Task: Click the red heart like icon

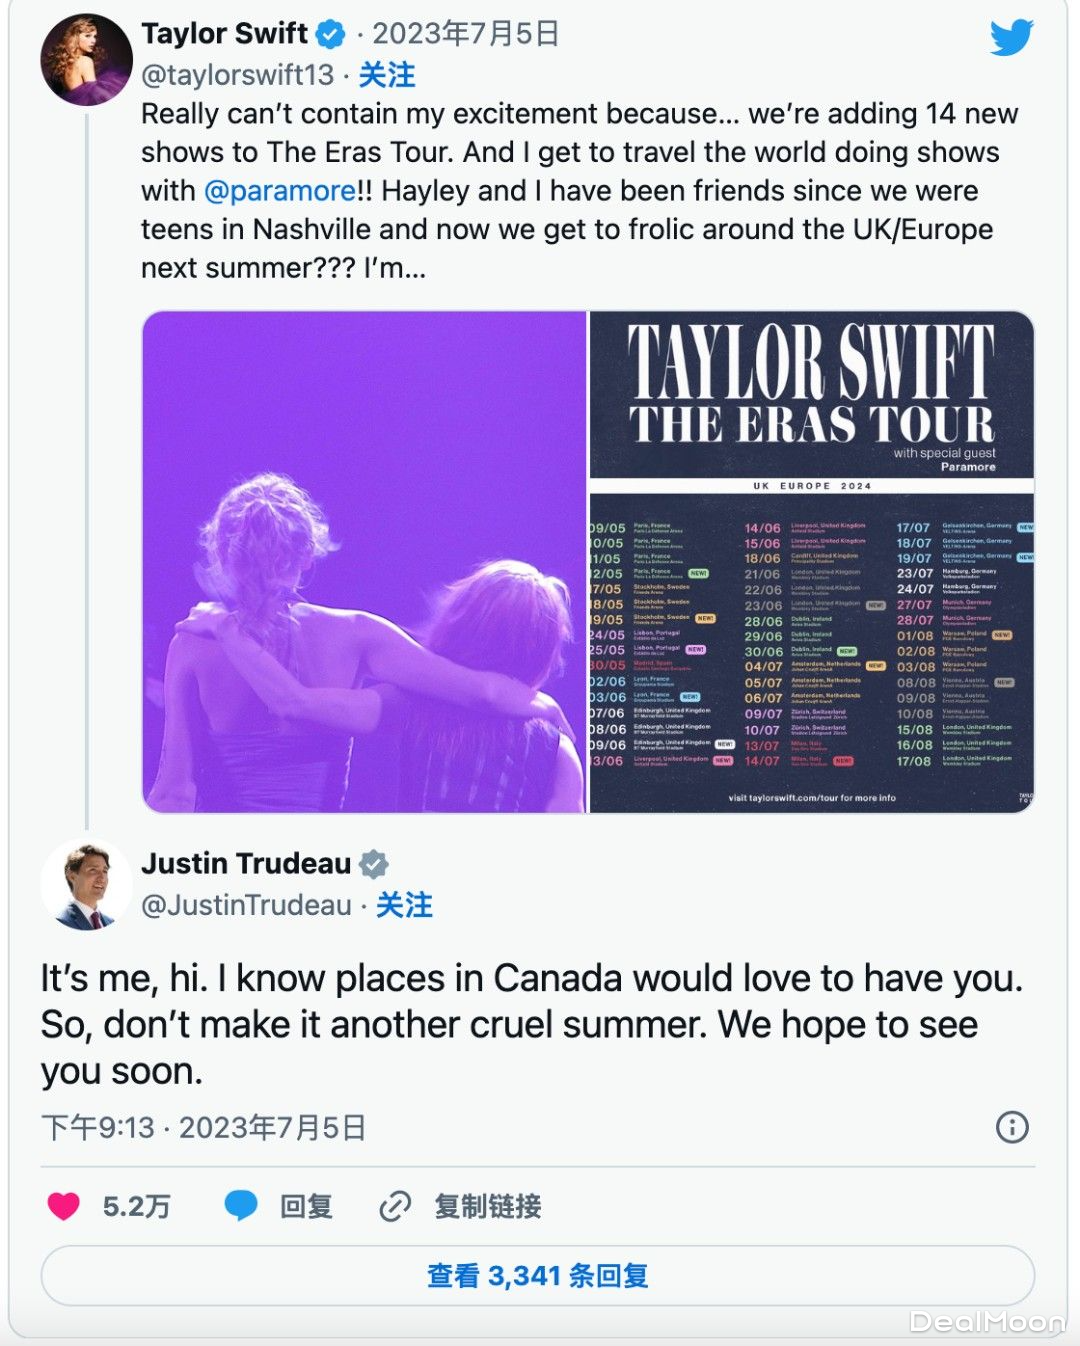Action: [63, 1206]
